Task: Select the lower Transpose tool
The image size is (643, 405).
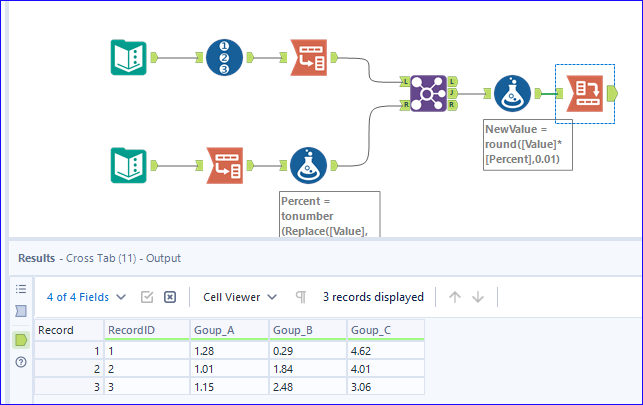Action: coord(225,165)
